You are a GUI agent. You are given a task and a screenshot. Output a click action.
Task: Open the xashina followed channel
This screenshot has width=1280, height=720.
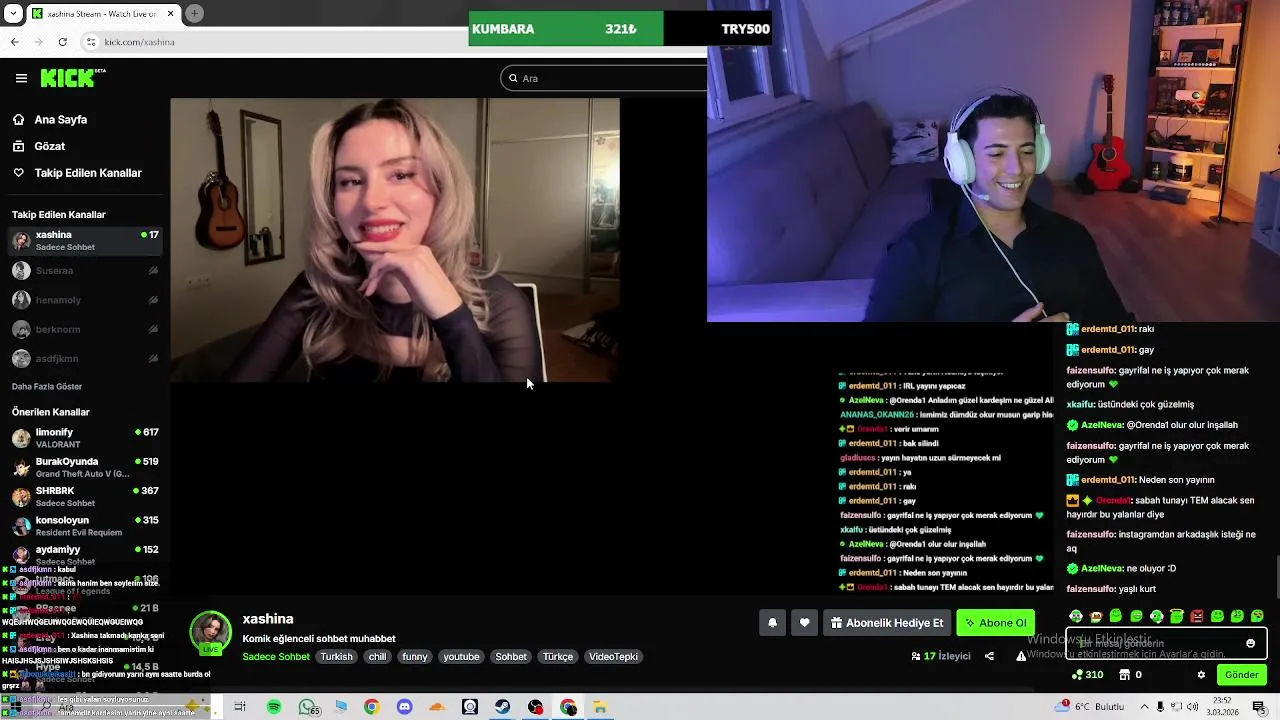(85, 240)
